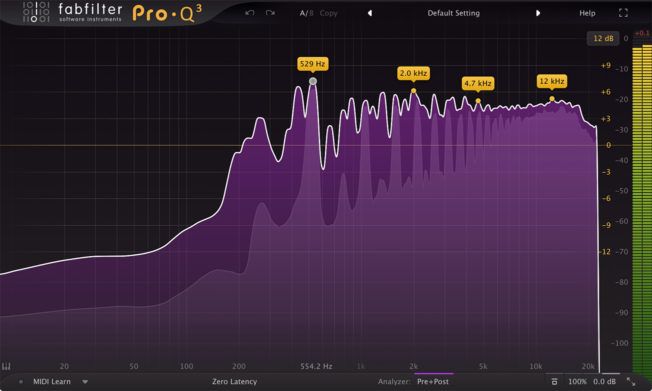The width and height of the screenshot is (652, 391).
Task: Select the 4.7 kHz EQ band dot
Action: tap(478, 101)
